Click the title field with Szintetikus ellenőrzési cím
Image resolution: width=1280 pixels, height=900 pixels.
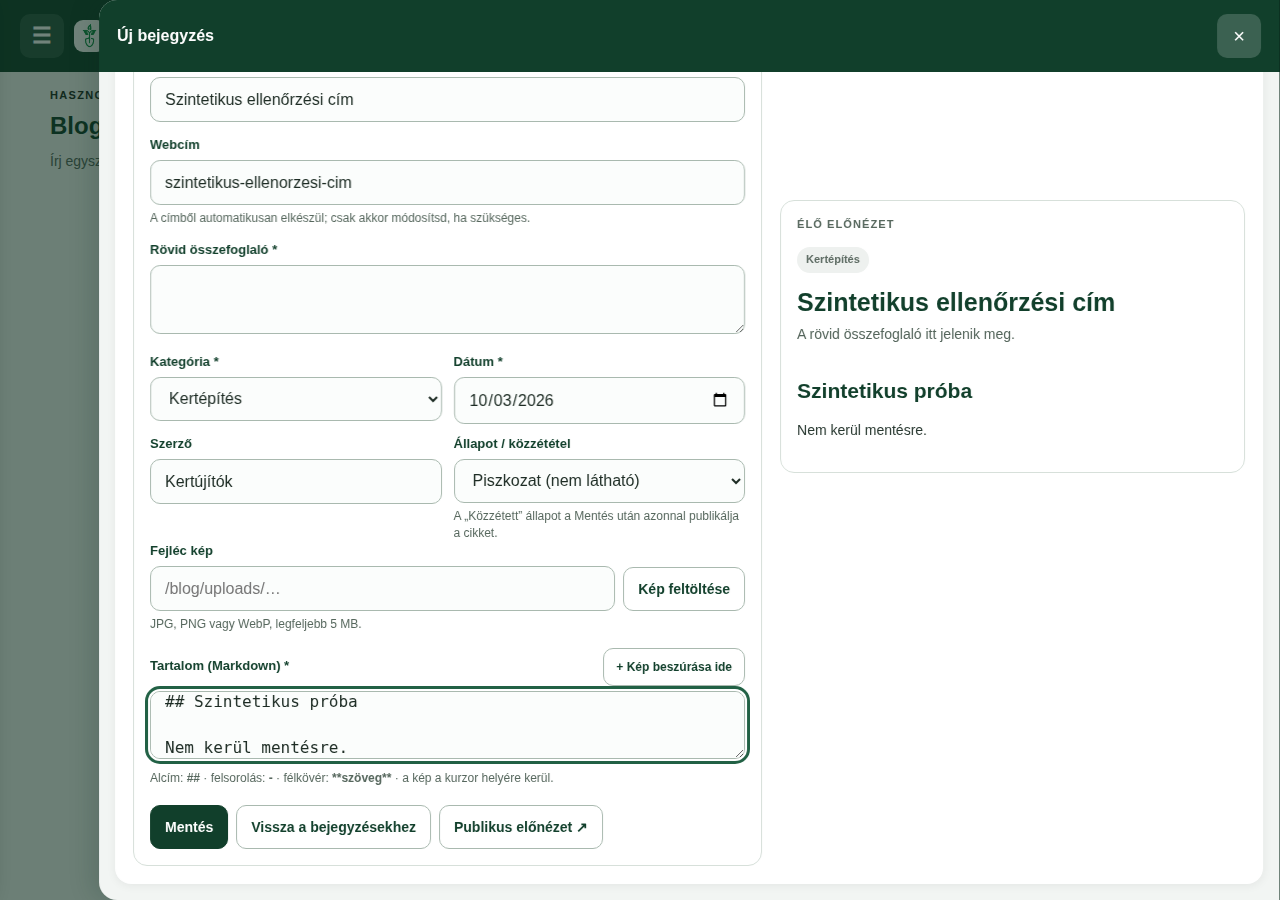pos(447,100)
